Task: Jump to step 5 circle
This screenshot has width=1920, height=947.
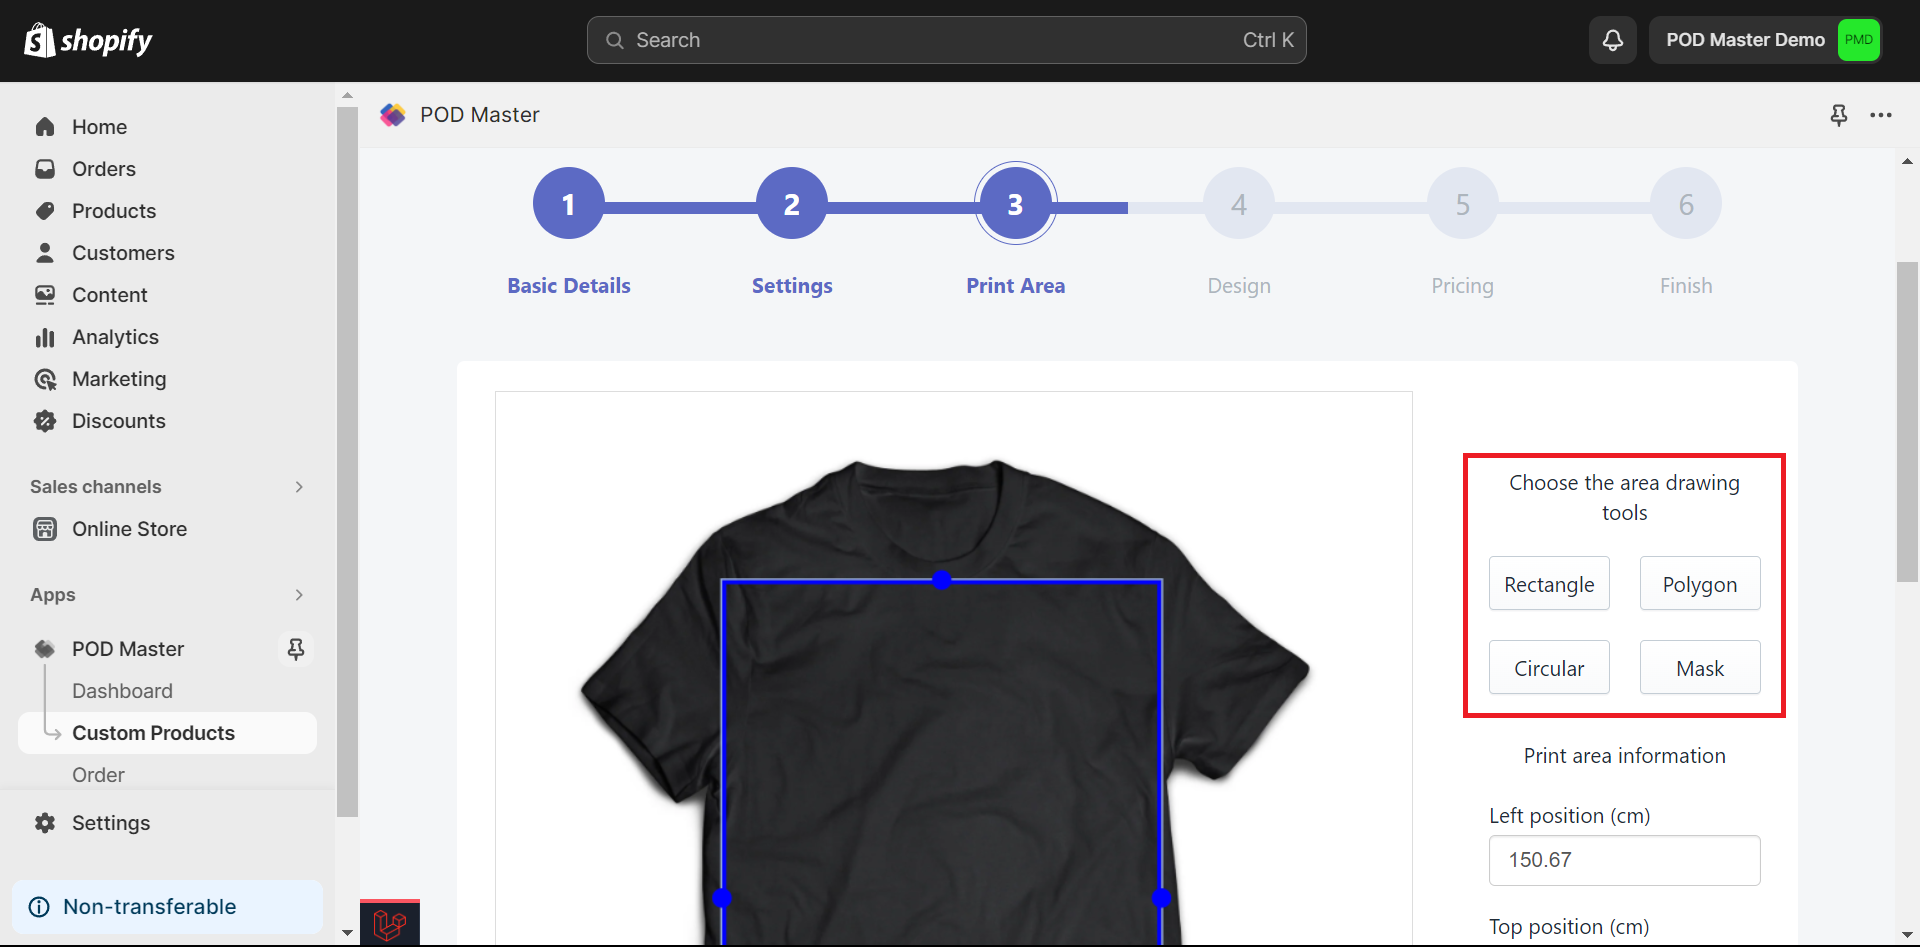Action: point(1463,204)
